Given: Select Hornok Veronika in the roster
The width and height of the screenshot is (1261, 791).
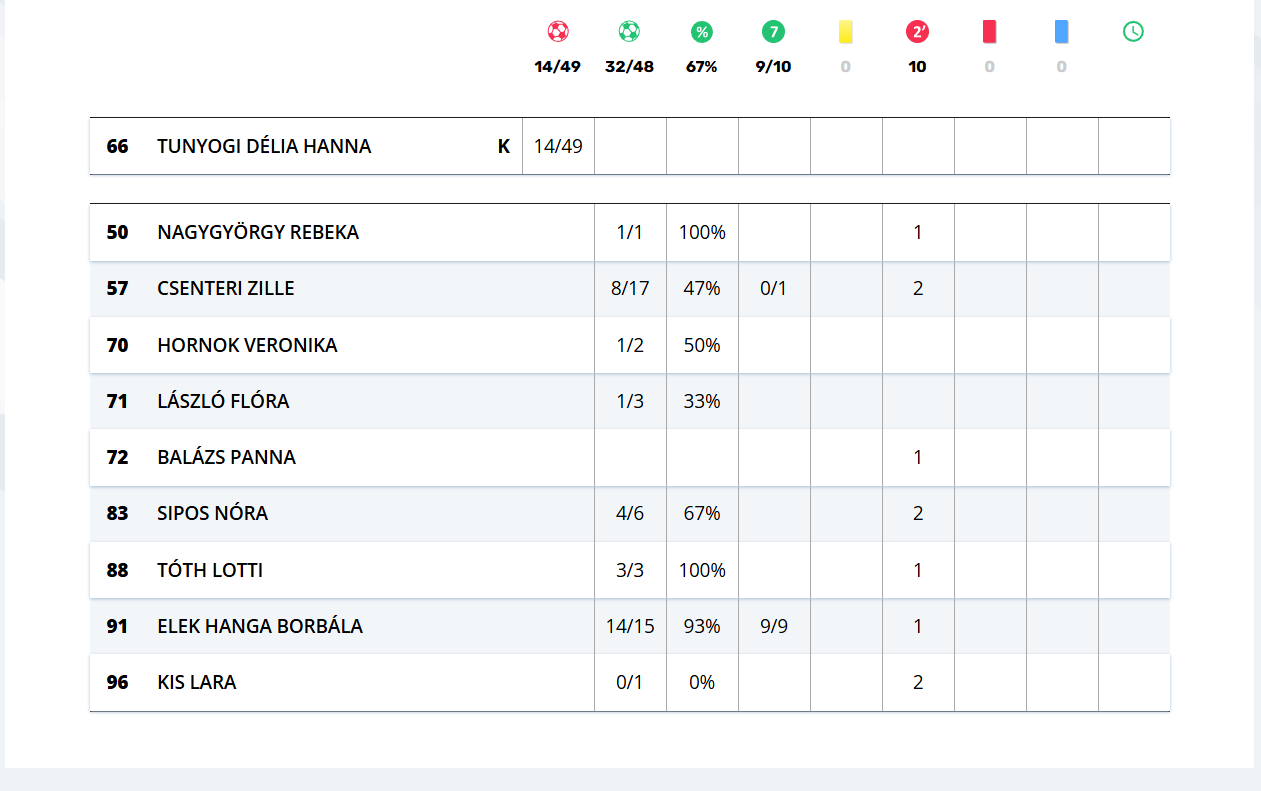Looking at the screenshot, I should coord(247,345).
